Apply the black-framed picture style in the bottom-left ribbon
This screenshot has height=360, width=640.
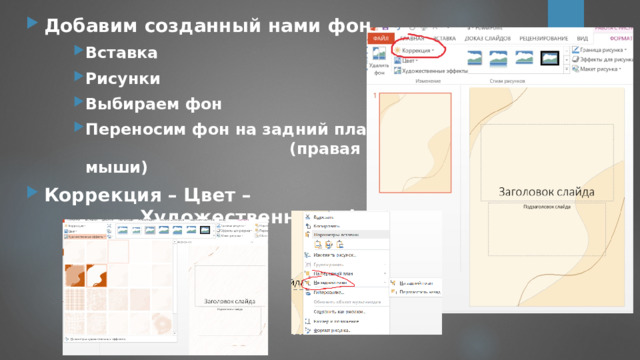click(204, 230)
